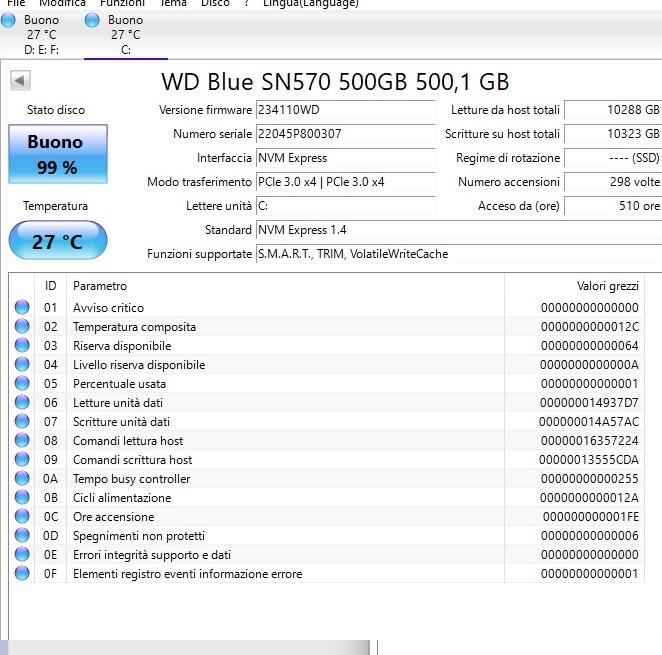
Task: Click raw value 0000016357224
Action: click(590, 441)
